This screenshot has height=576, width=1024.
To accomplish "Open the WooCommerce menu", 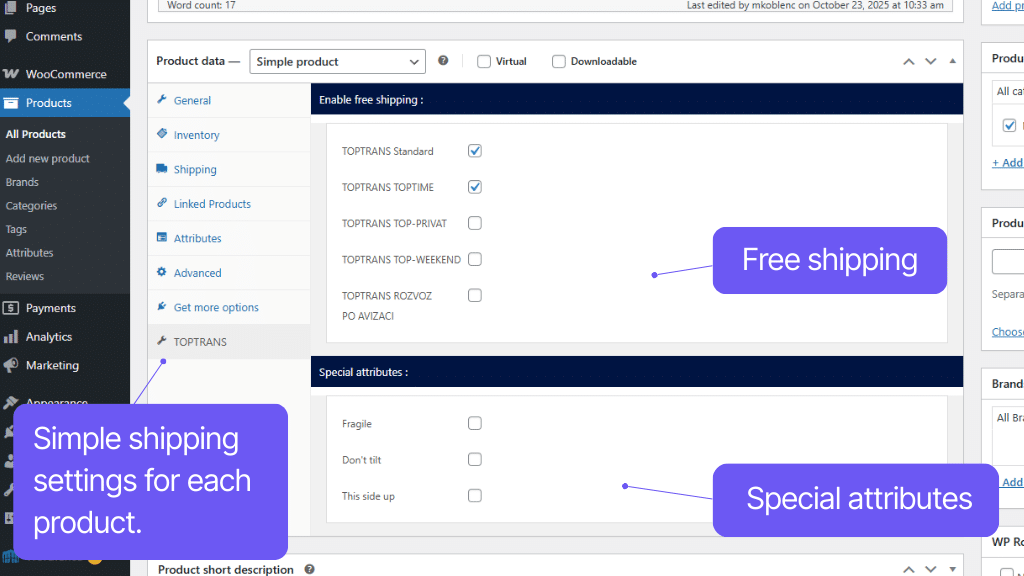I will tap(65, 74).
